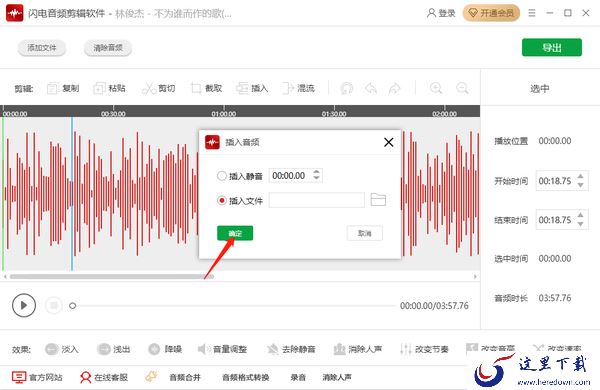
Task: Click the blue playhead line in the waveform
Action: [x=72, y=193]
